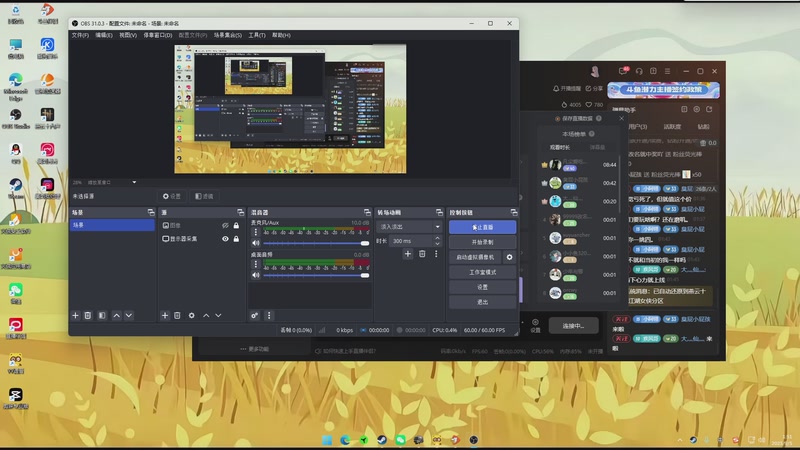Toggle visibility of the image source
The height and width of the screenshot is (450, 800).
pos(225,225)
